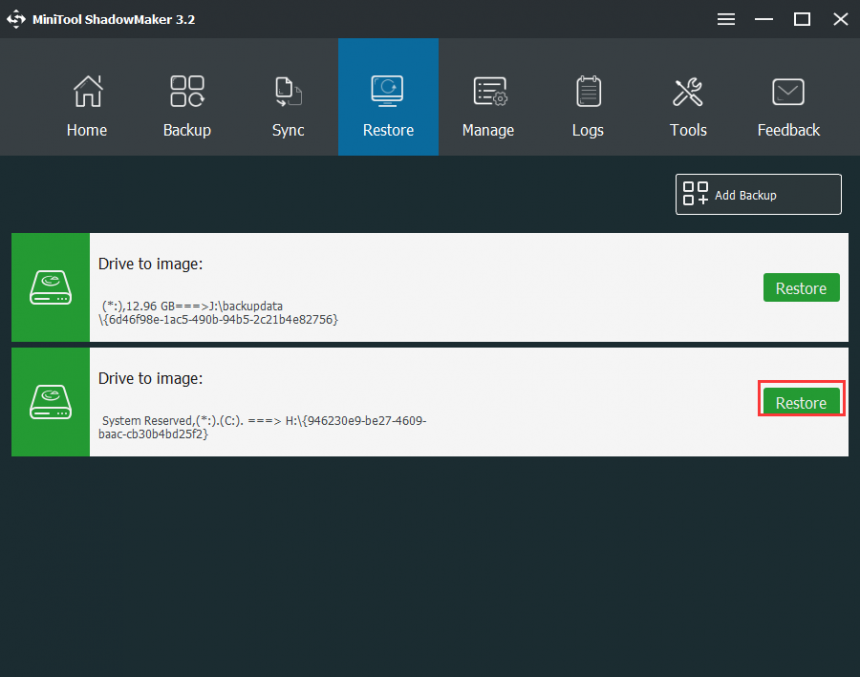Screen dimensions: 860x677
Task: Click drive icon of the J:\backupdata backup
Action: 50,287
